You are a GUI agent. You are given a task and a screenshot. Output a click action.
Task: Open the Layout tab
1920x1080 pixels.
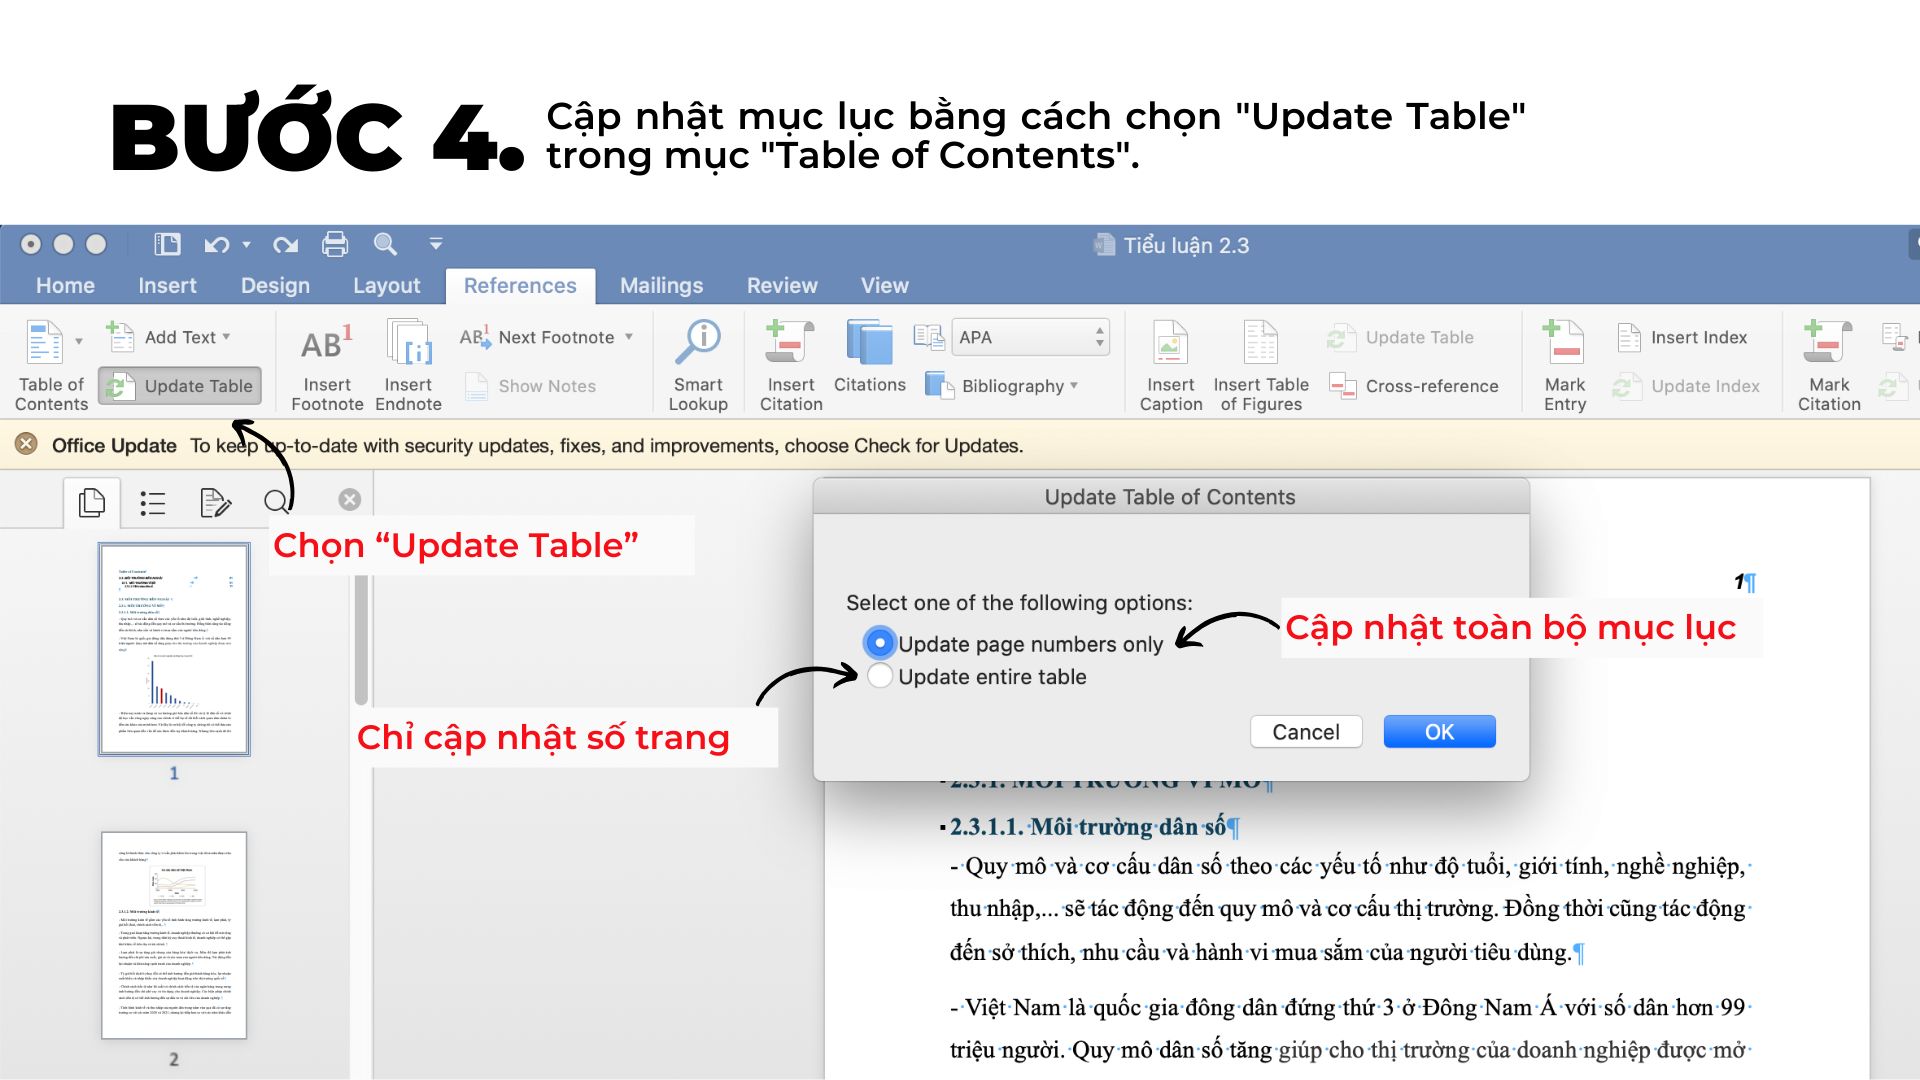tap(386, 286)
